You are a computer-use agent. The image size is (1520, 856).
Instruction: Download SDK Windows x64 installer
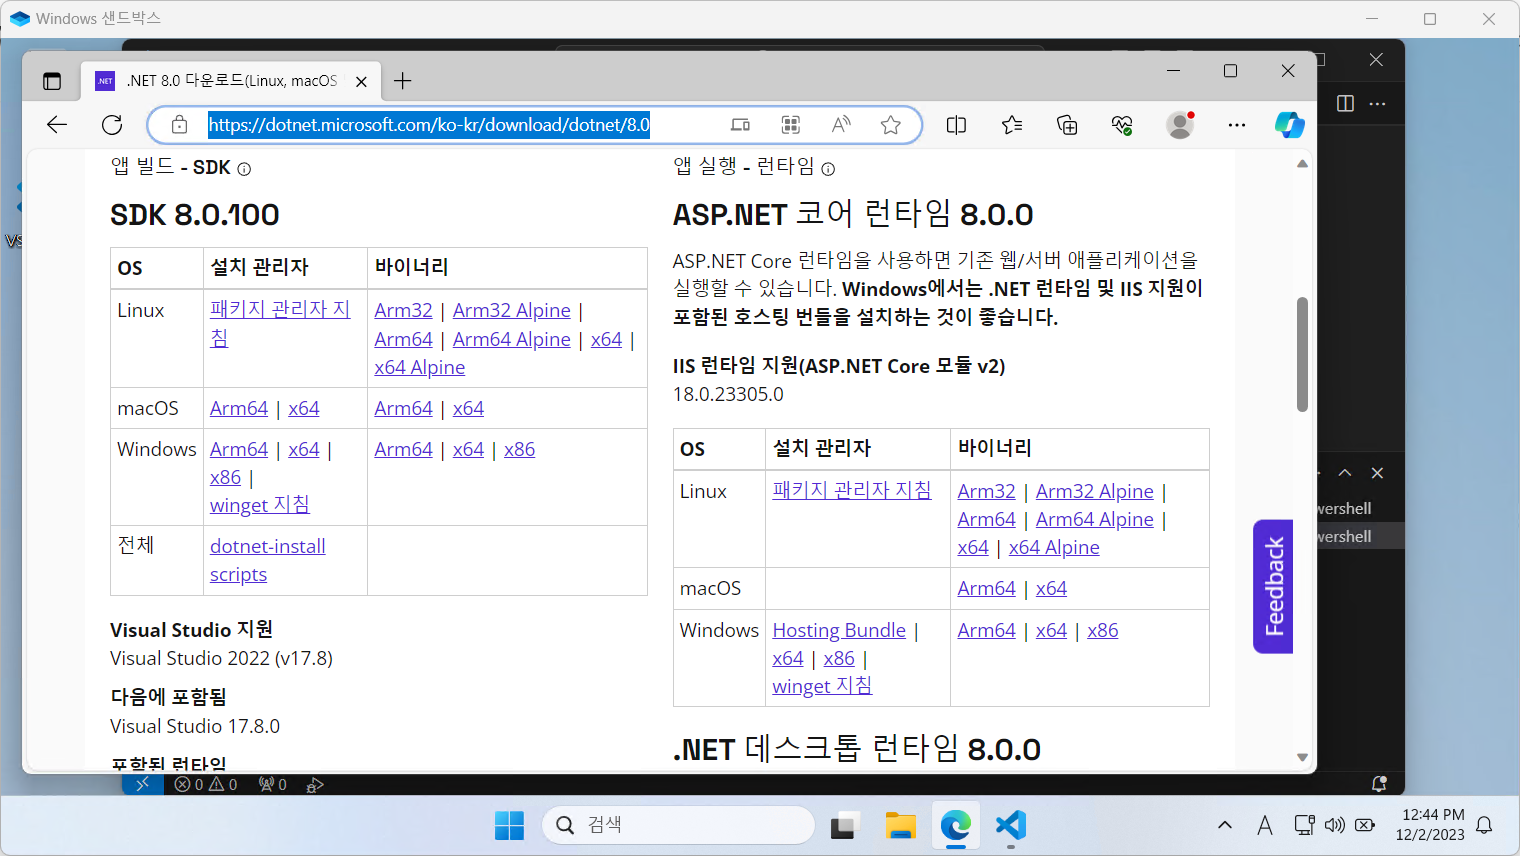tap(304, 450)
